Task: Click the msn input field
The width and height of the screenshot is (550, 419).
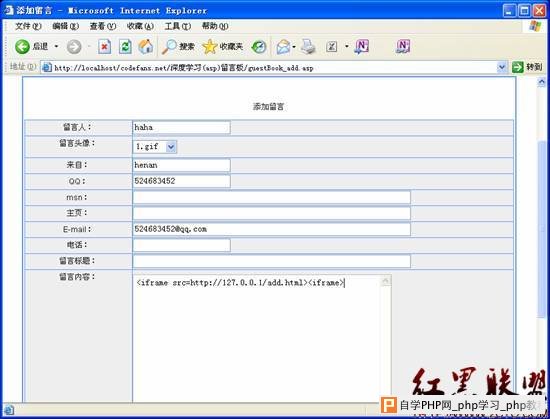Action: (x=271, y=197)
